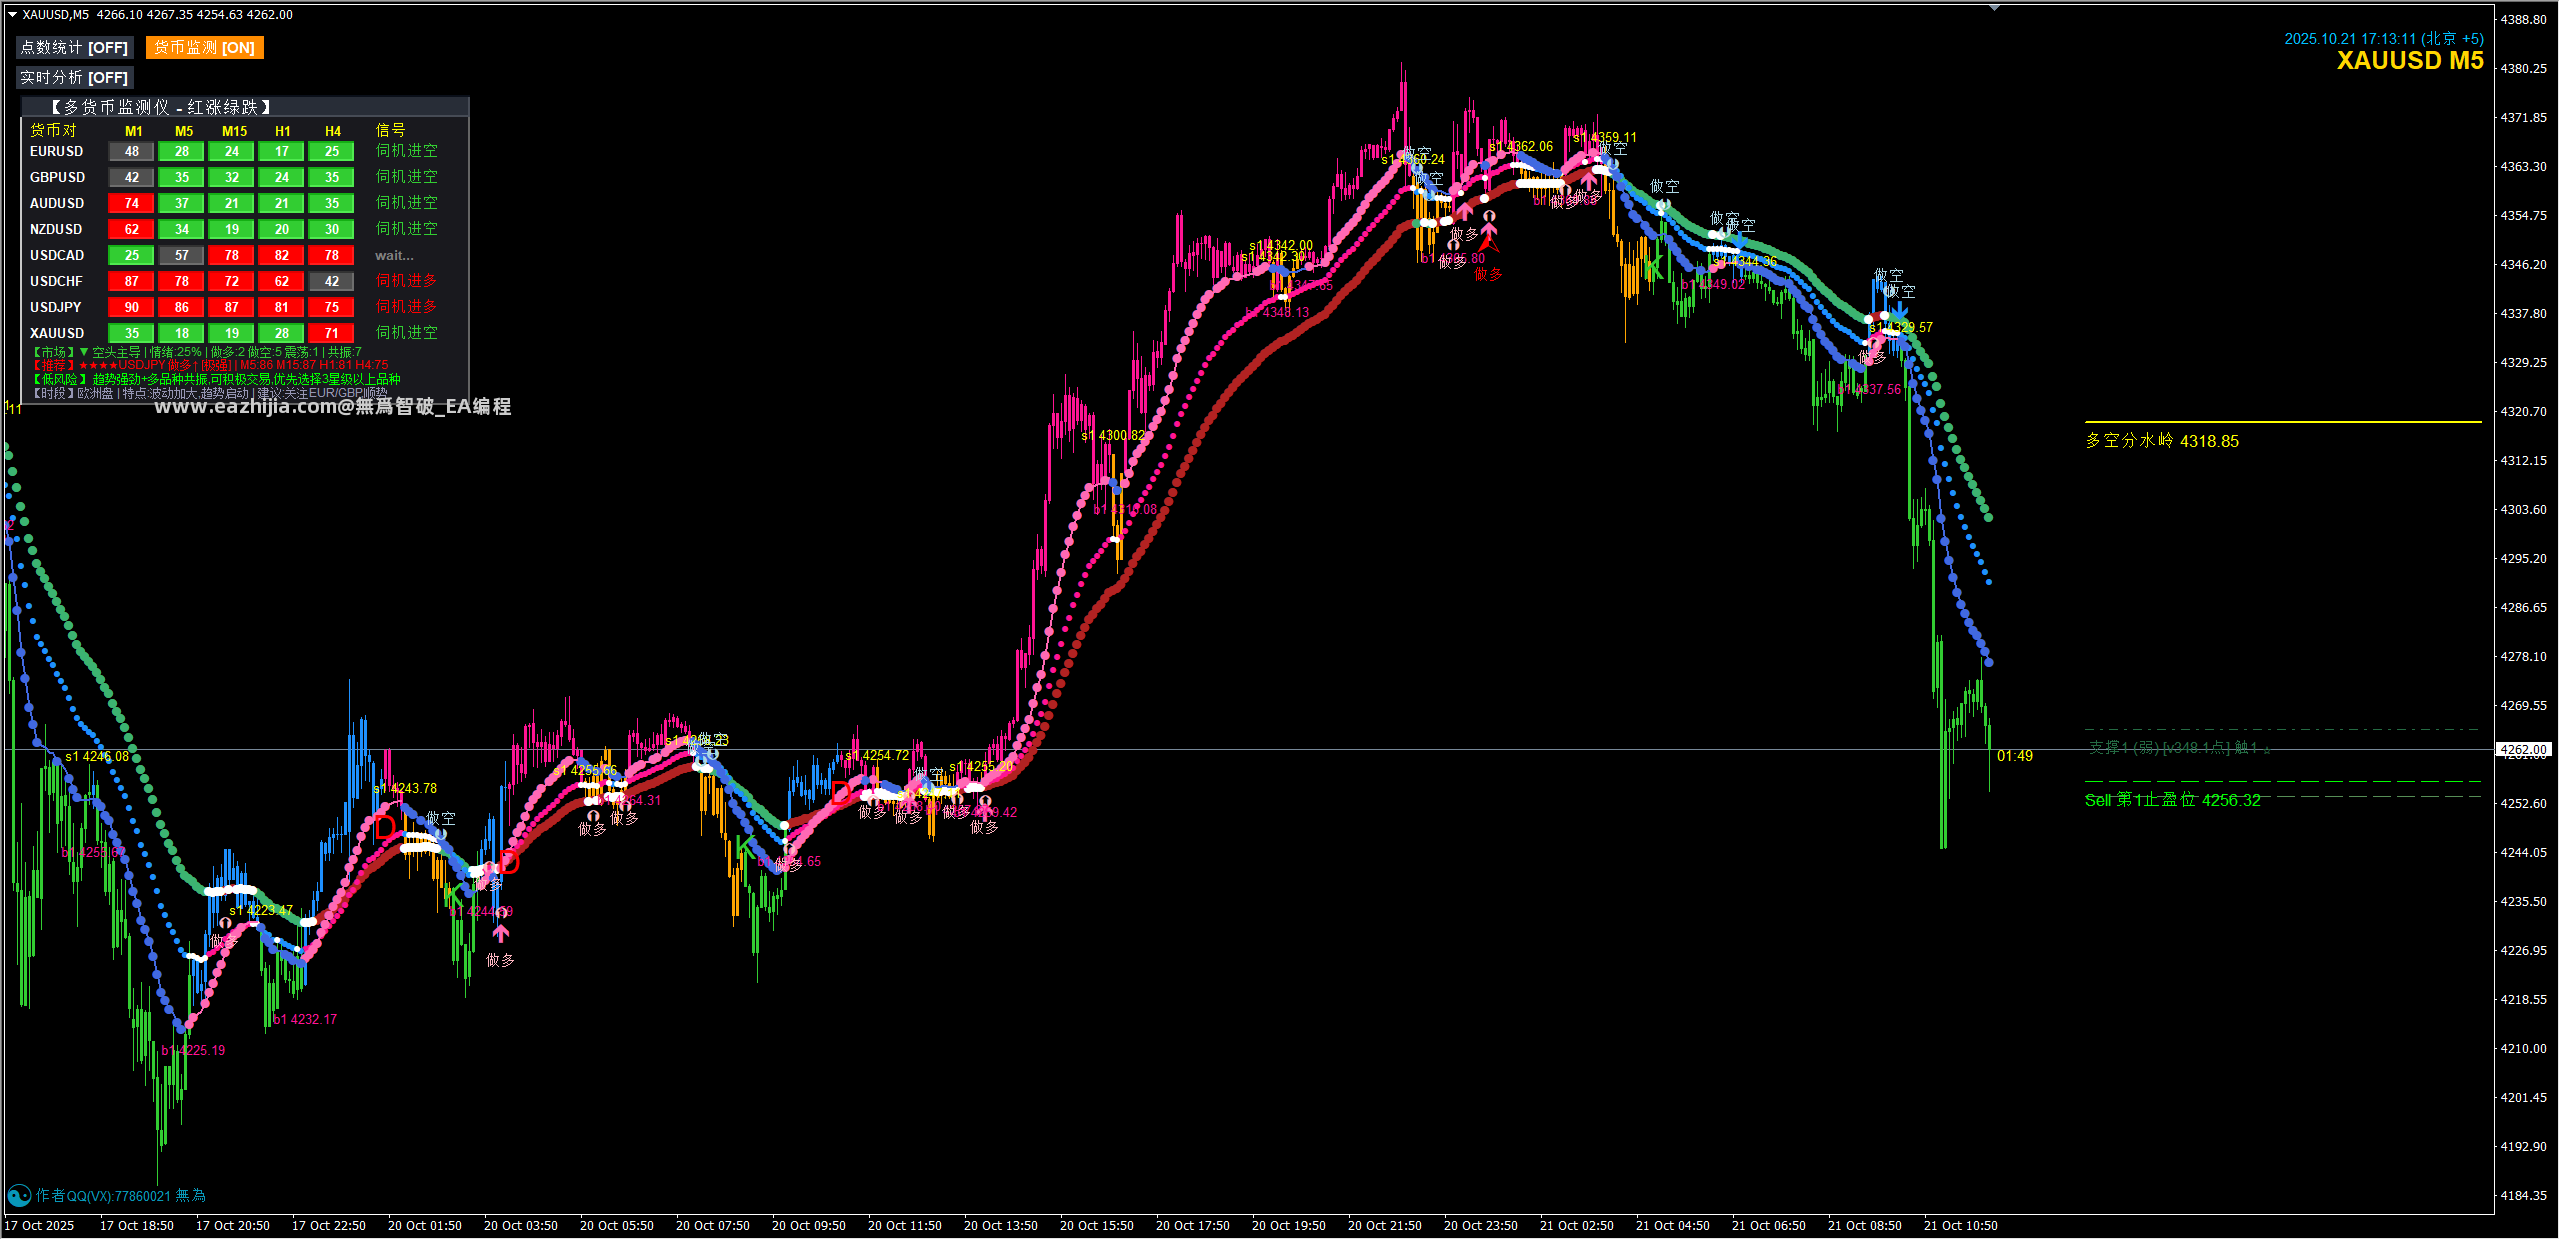Open the XAUUSD,M5 chart title dropdown arrow
The height and width of the screenshot is (1240, 2560).
(x=12, y=15)
